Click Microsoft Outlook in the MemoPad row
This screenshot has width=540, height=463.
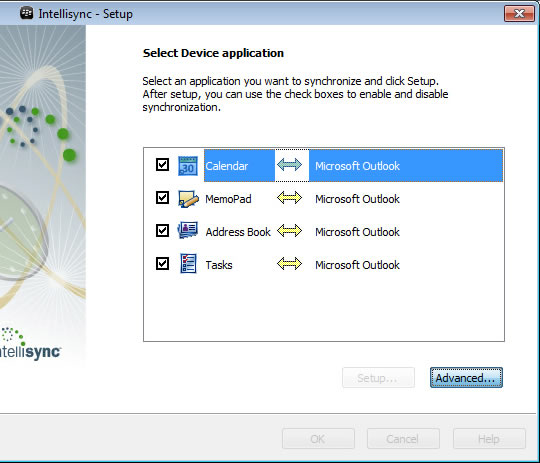coord(357,199)
